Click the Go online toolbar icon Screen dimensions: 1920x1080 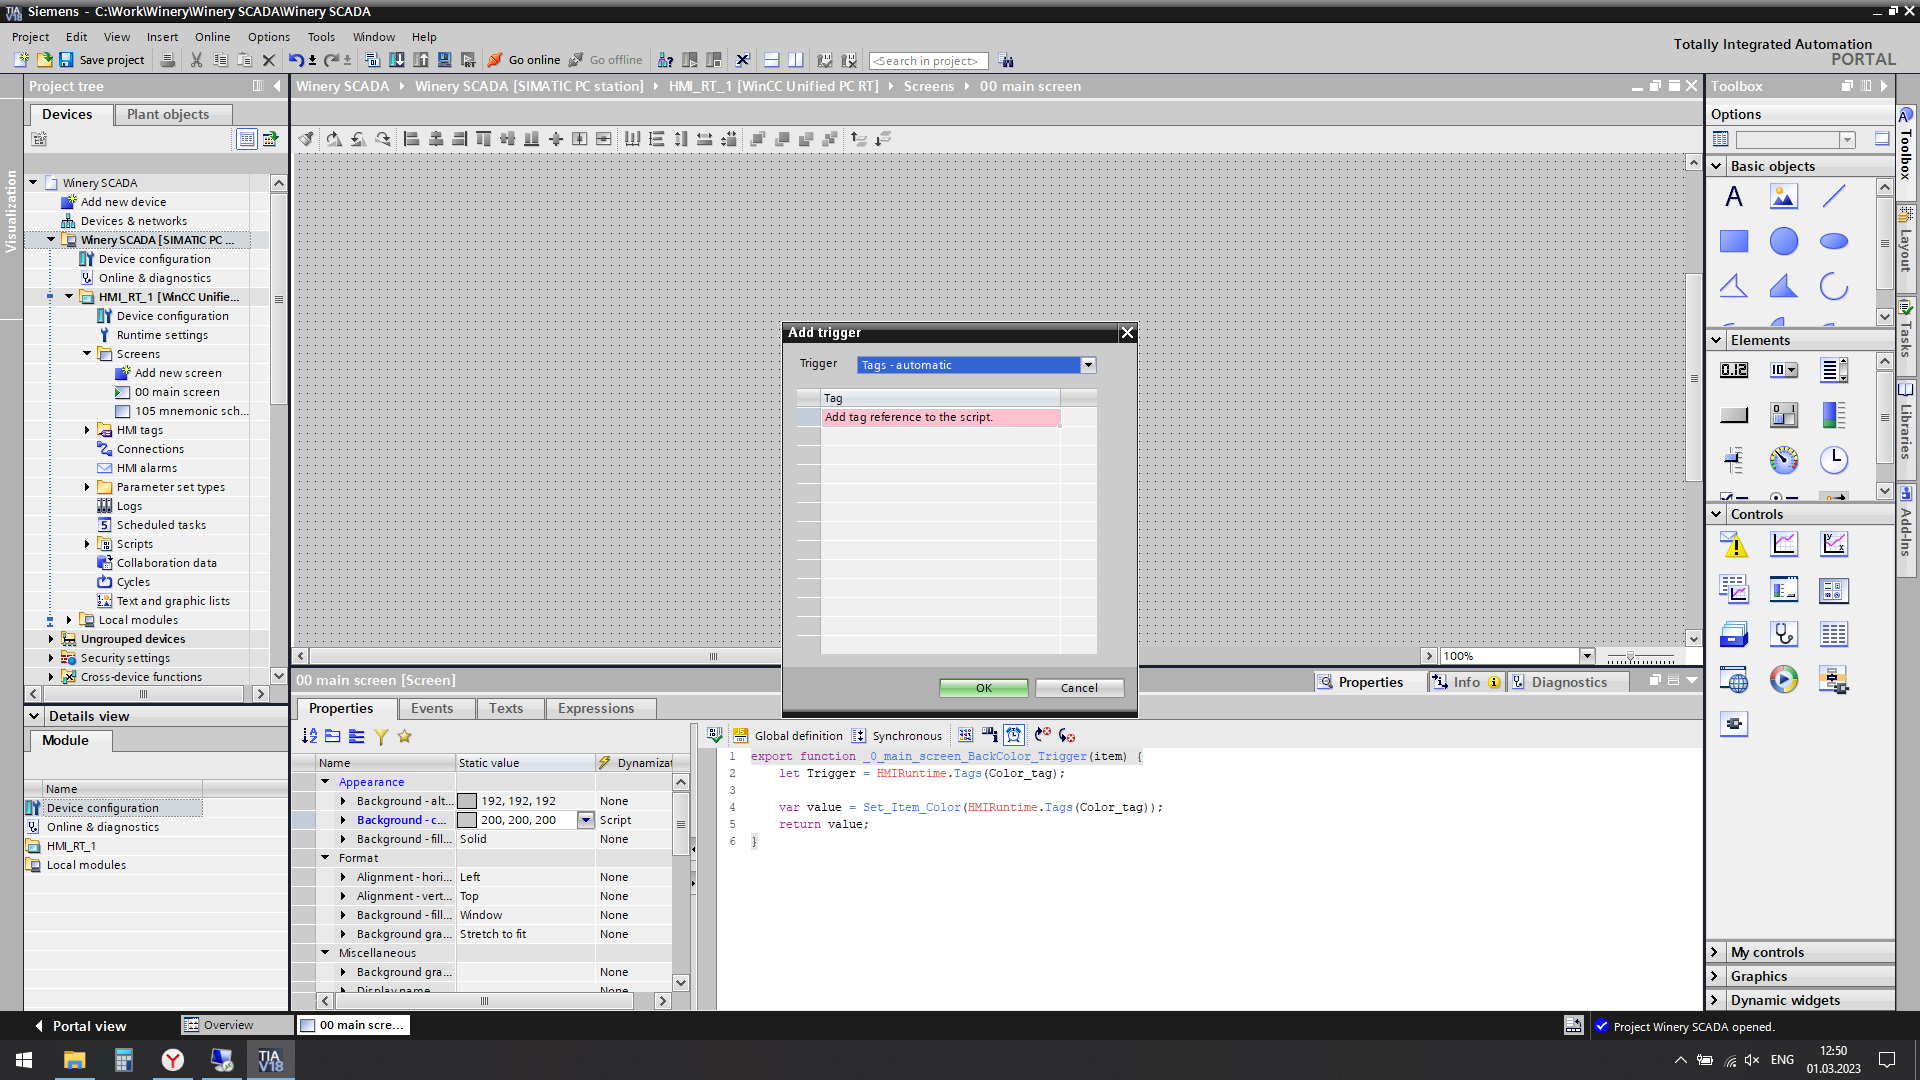495,60
